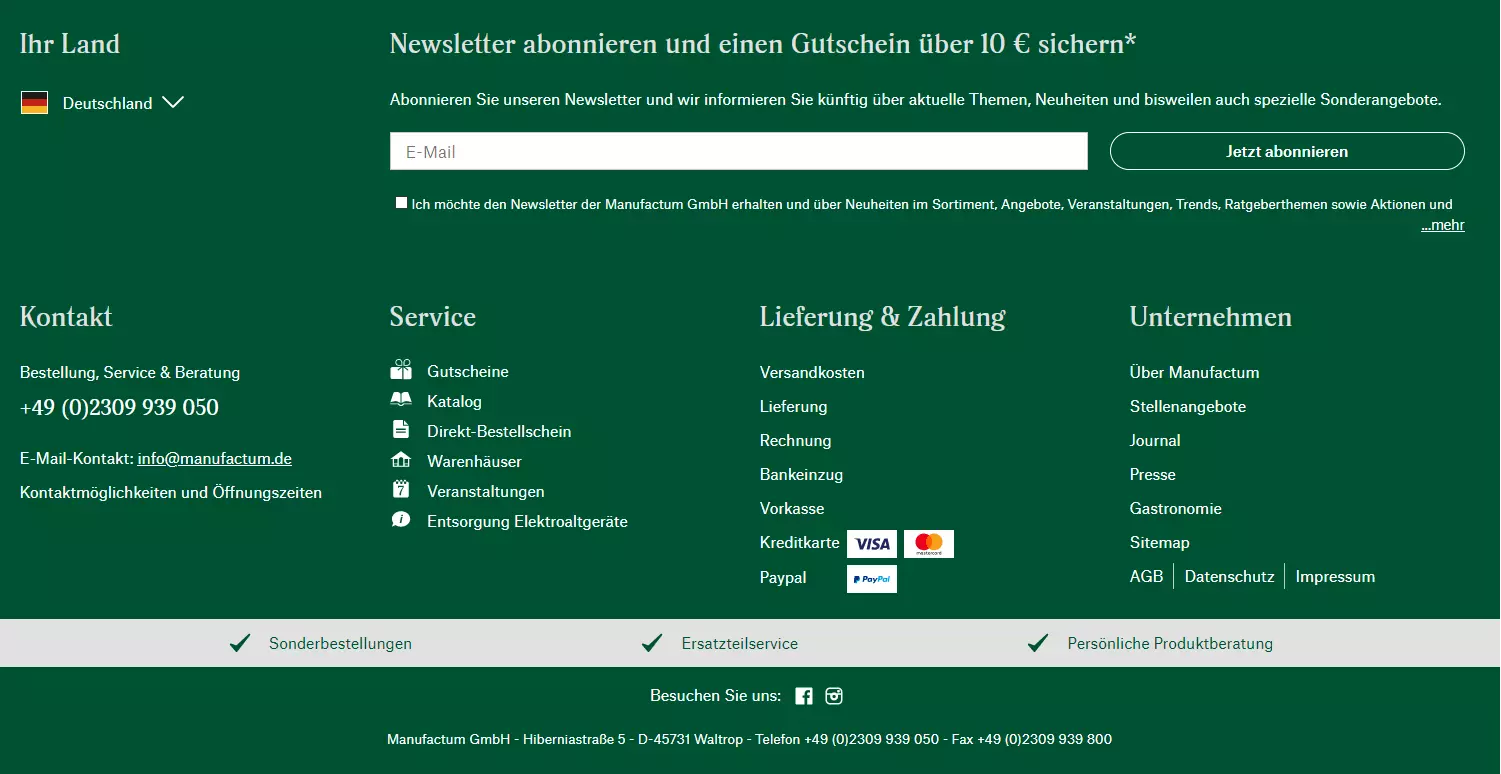Expand the Deutschland country dropdown chevron
This screenshot has width=1501, height=774.
(x=173, y=102)
